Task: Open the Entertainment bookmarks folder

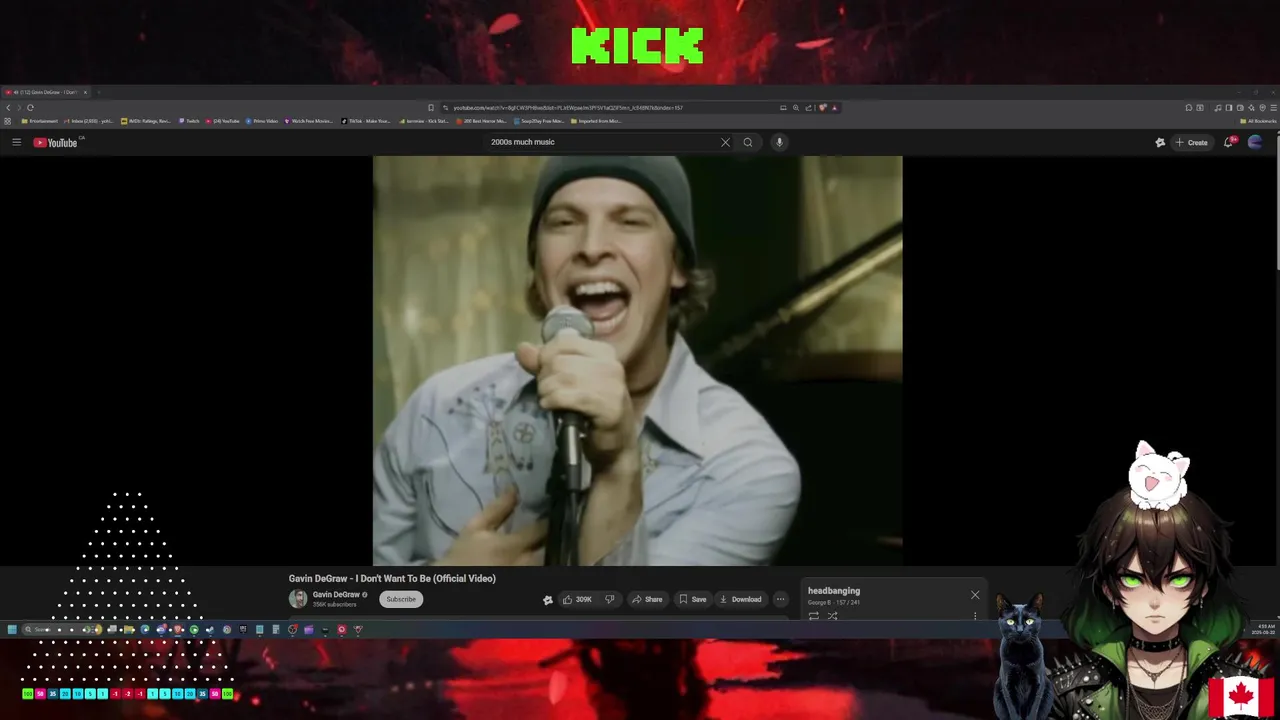Action: (x=40, y=121)
